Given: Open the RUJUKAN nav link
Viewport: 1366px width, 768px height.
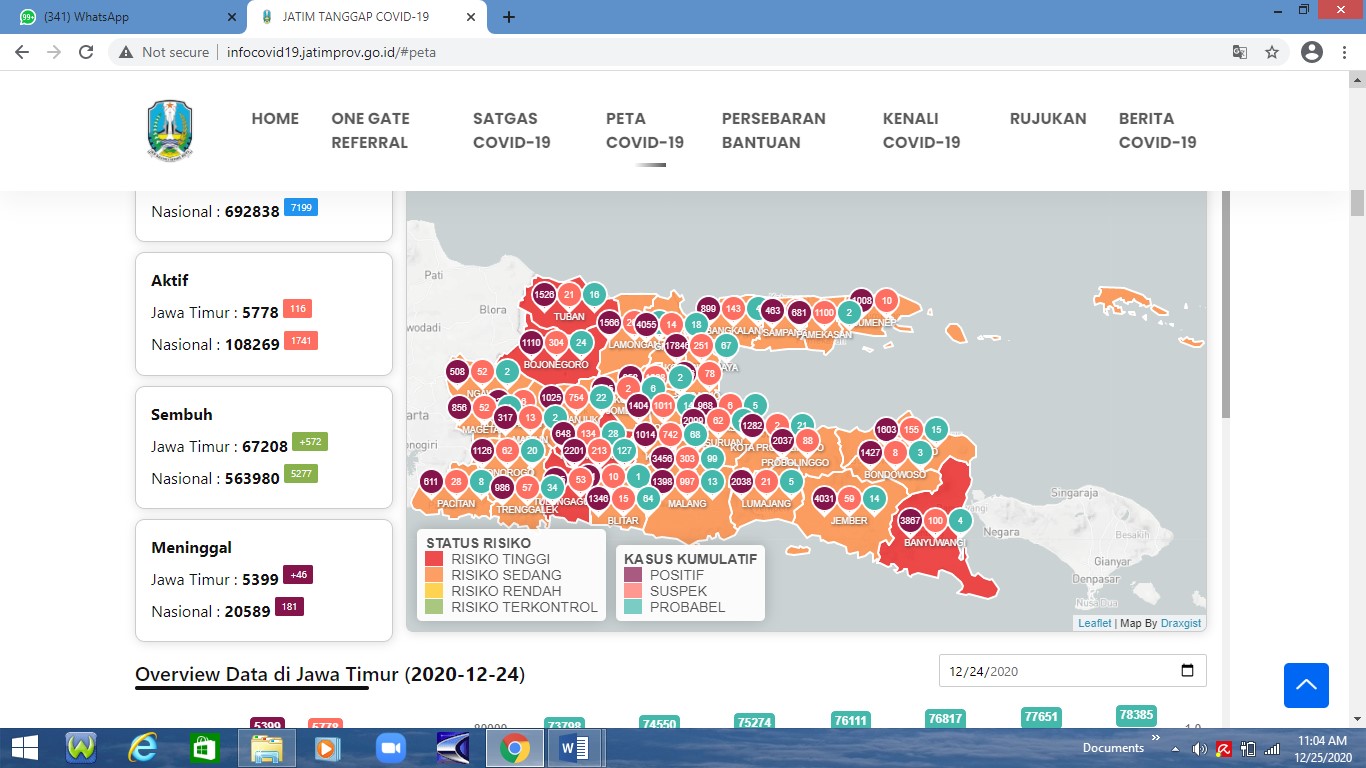Looking at the screenshot, I should [x=1048, y=118].
